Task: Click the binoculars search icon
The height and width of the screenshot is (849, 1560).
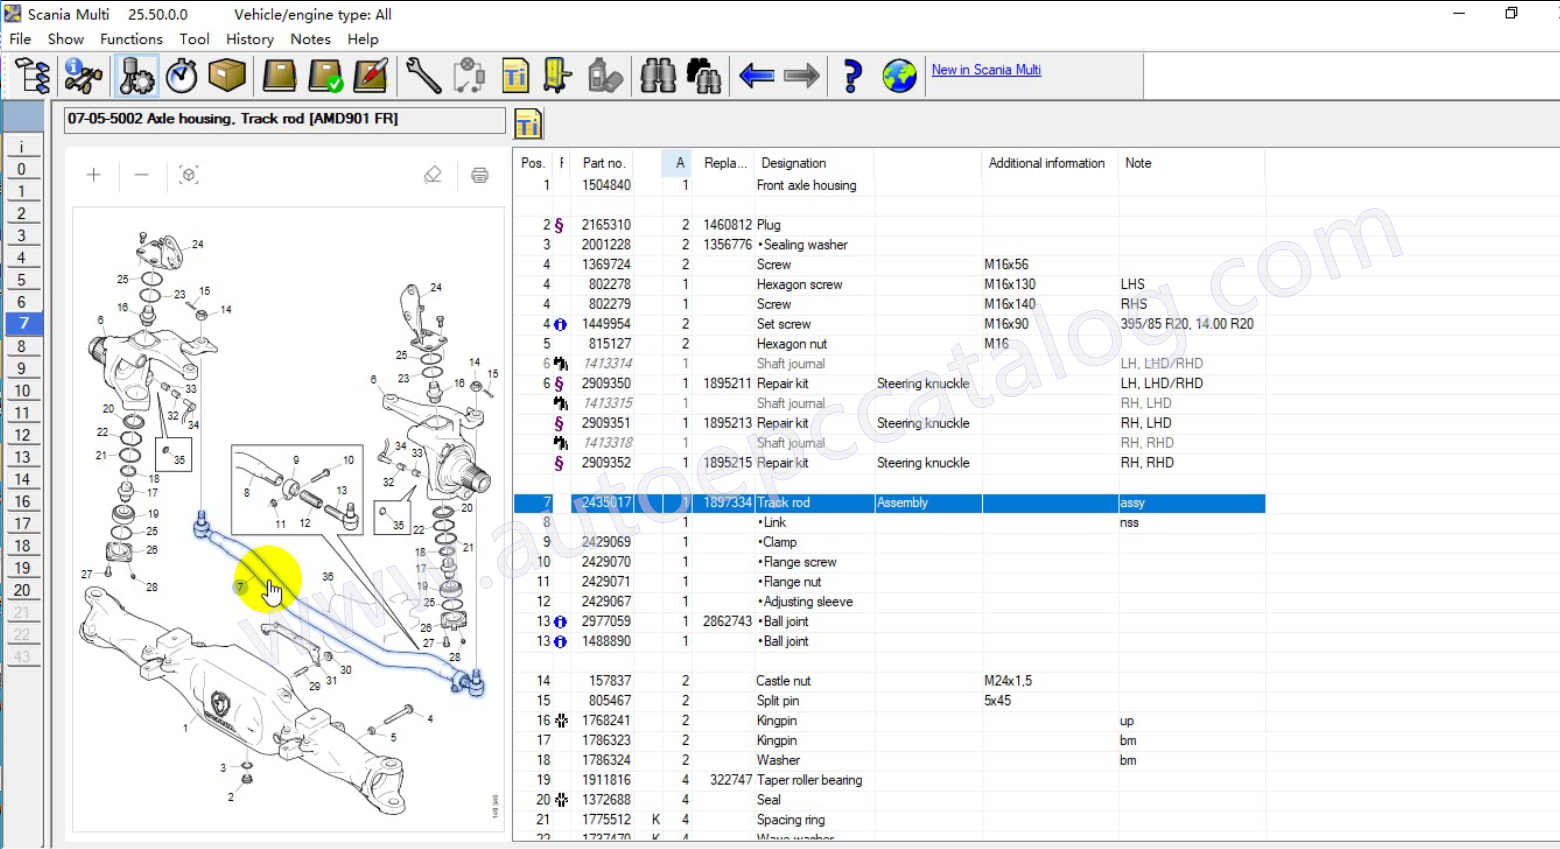Action: click(657, 76)
